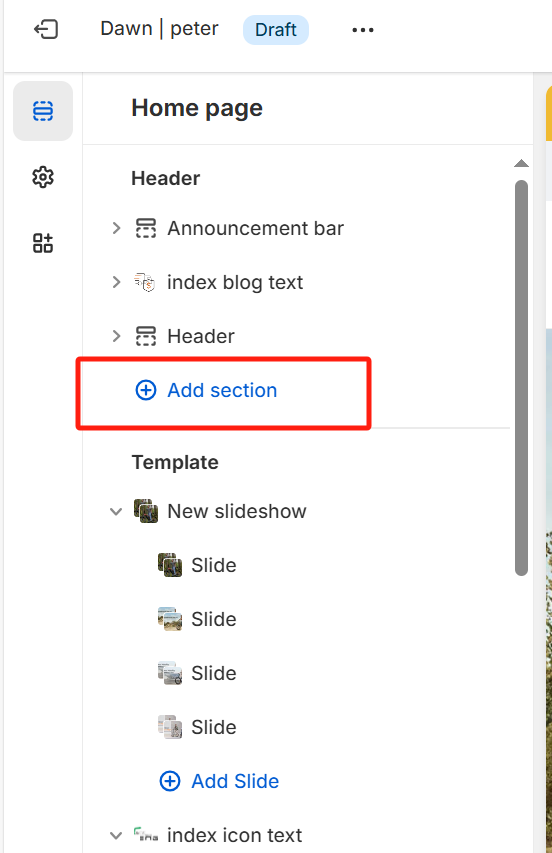Click the Announcement bar section icon
The width and height of the screenshot is (552, 853).
[146, 228]
